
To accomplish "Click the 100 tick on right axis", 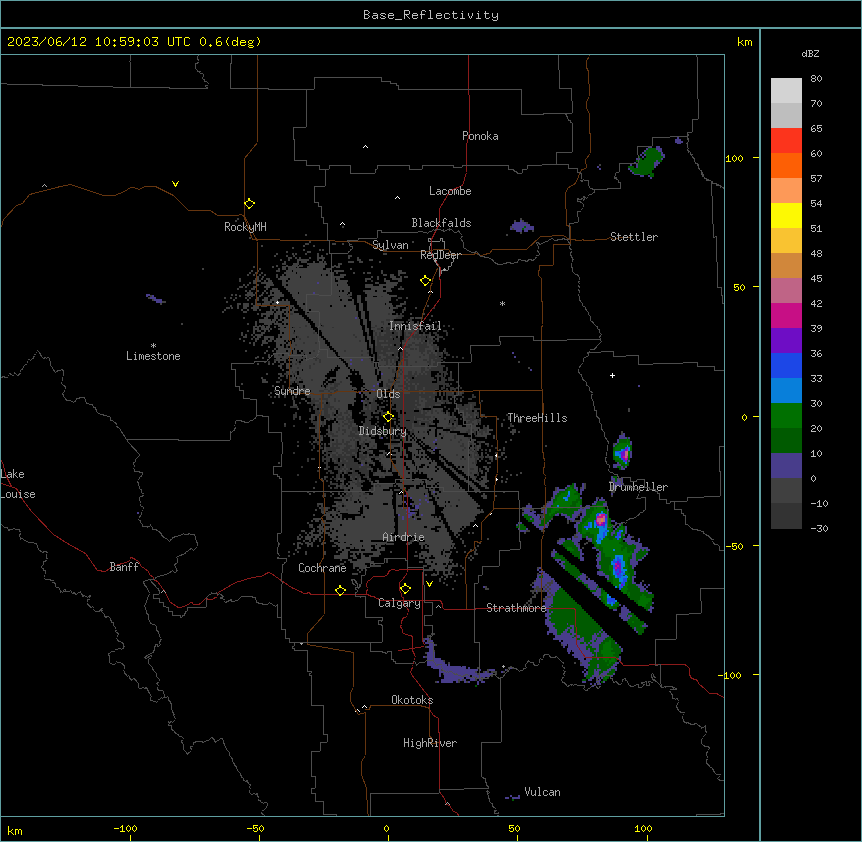I will tap(734, 158).
